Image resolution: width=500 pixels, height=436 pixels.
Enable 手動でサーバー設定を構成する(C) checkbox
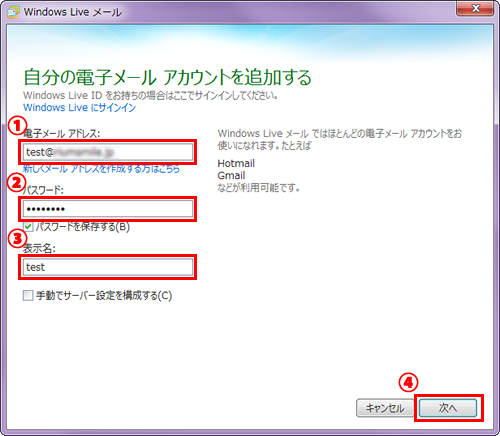(28, 295)
